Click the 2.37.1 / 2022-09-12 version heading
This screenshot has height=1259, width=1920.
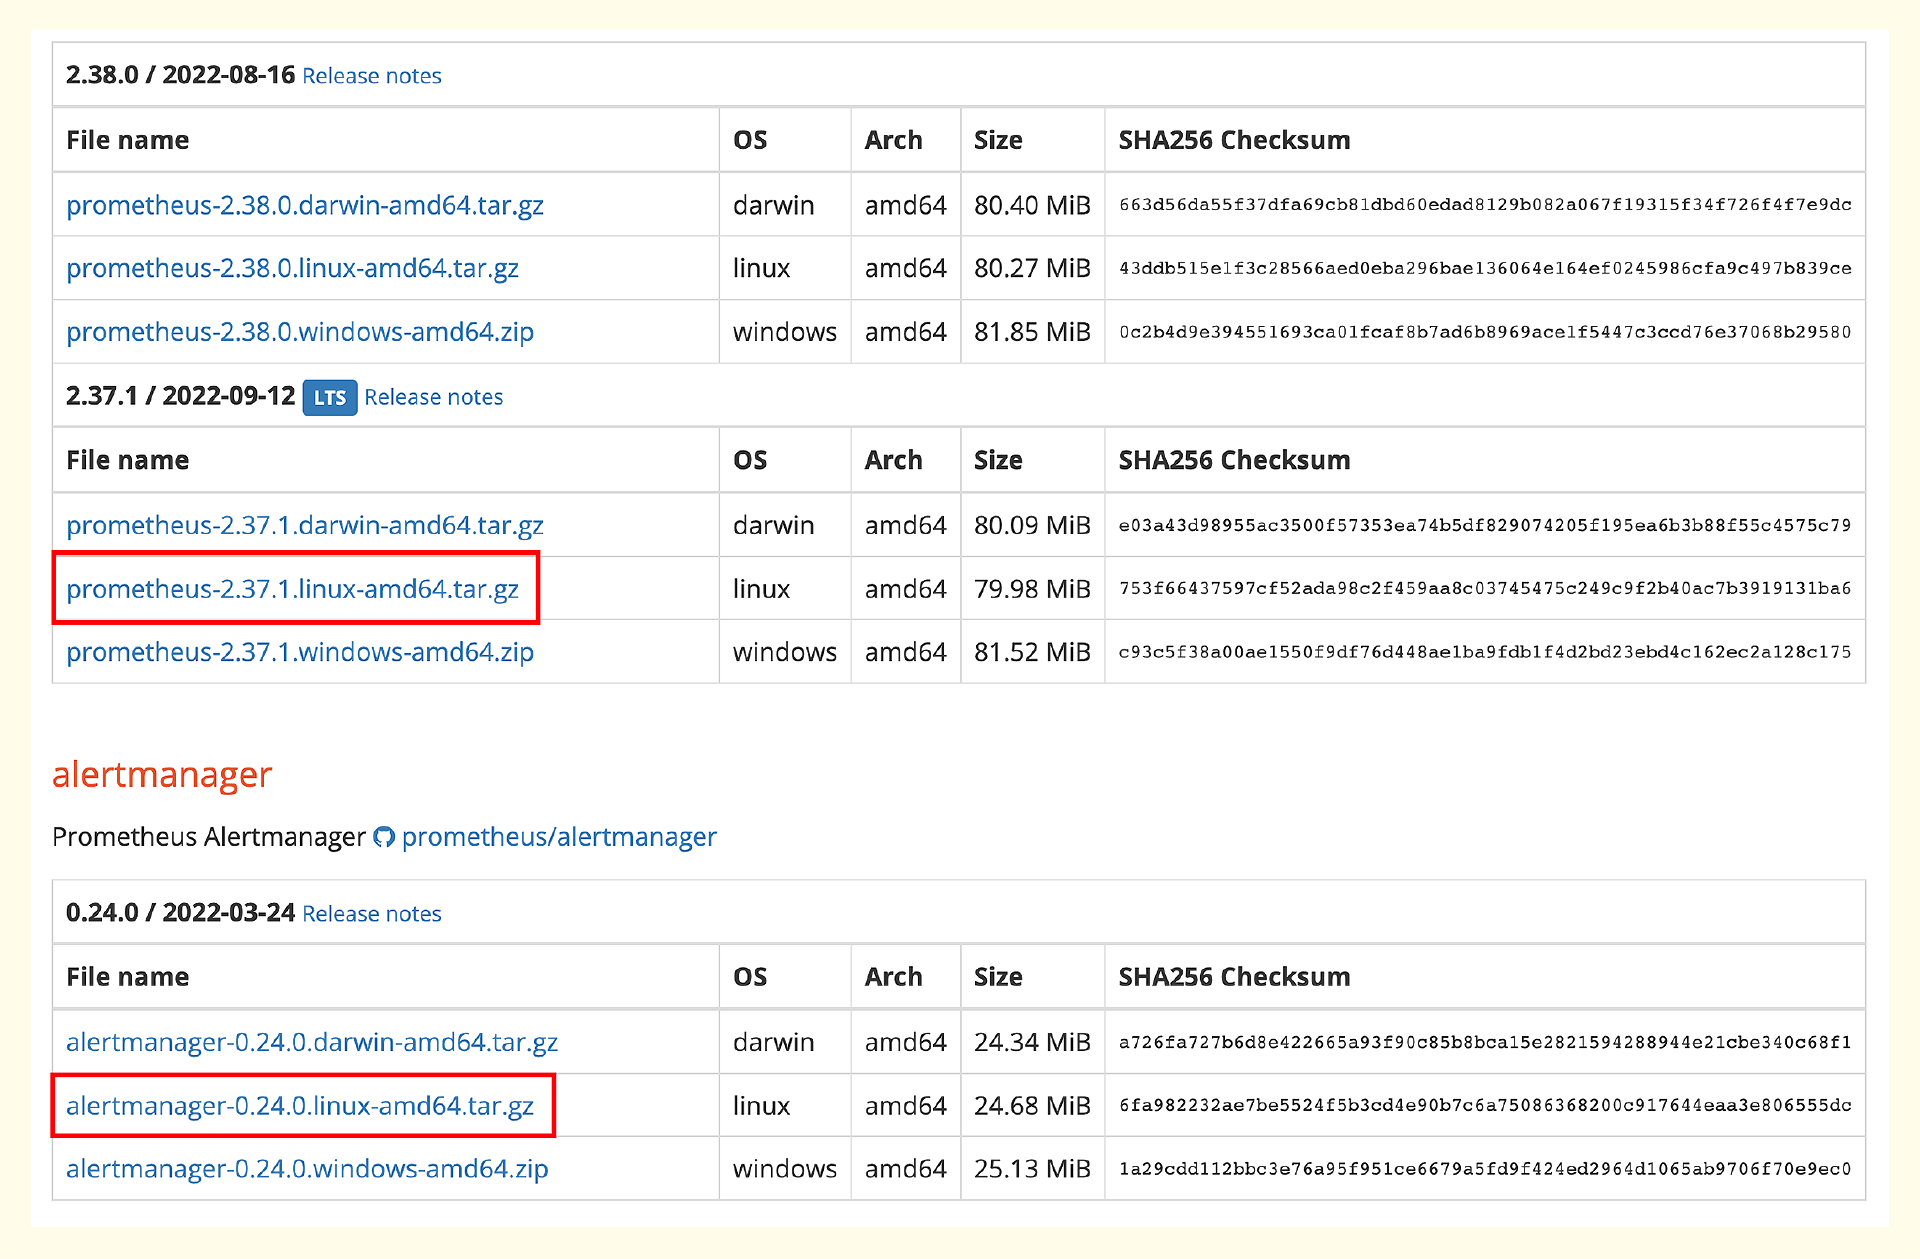point(180,396)
